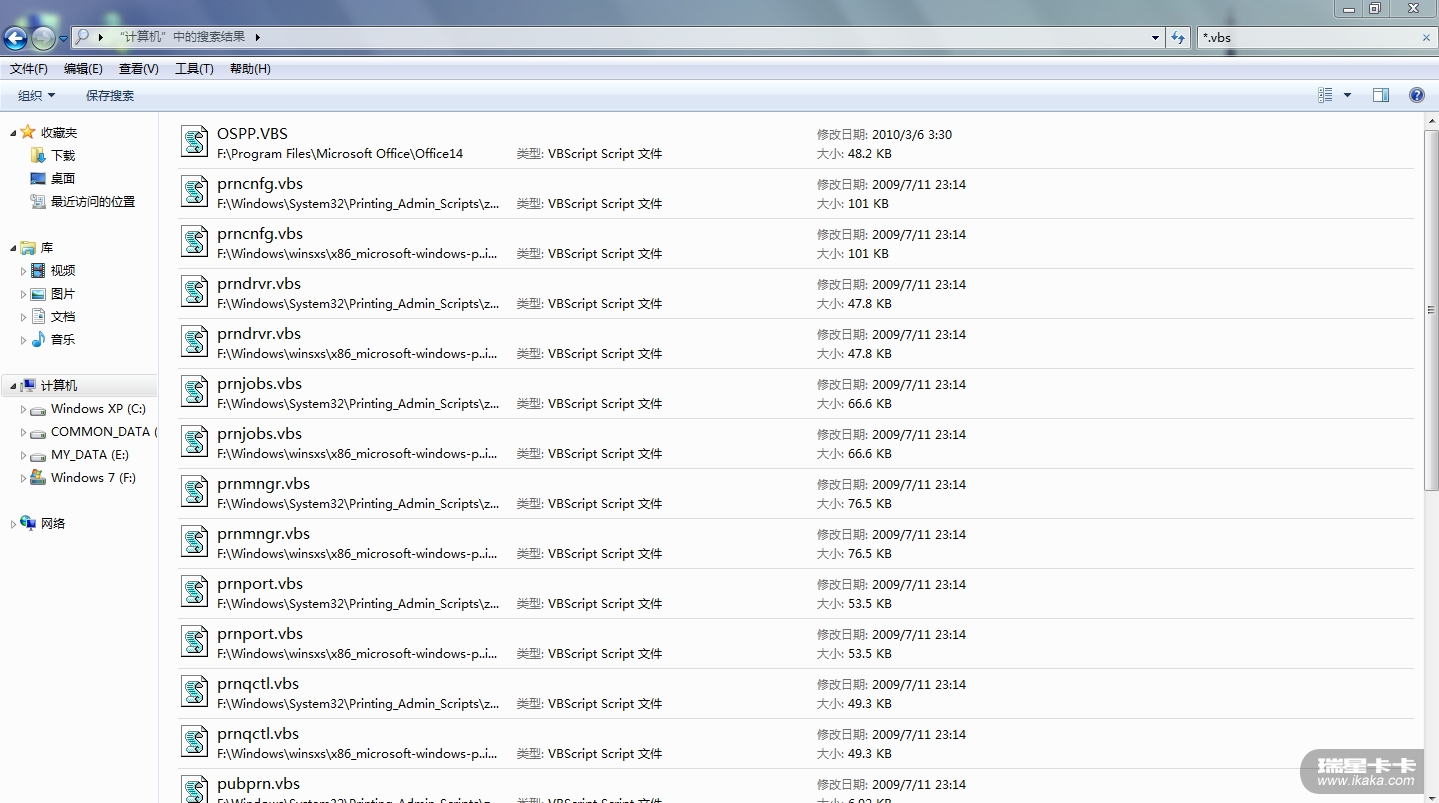Image resolution: width=1439 pixels, height=803 pixels.
Task: Select the 文档 library label
Action: (63, 317)
